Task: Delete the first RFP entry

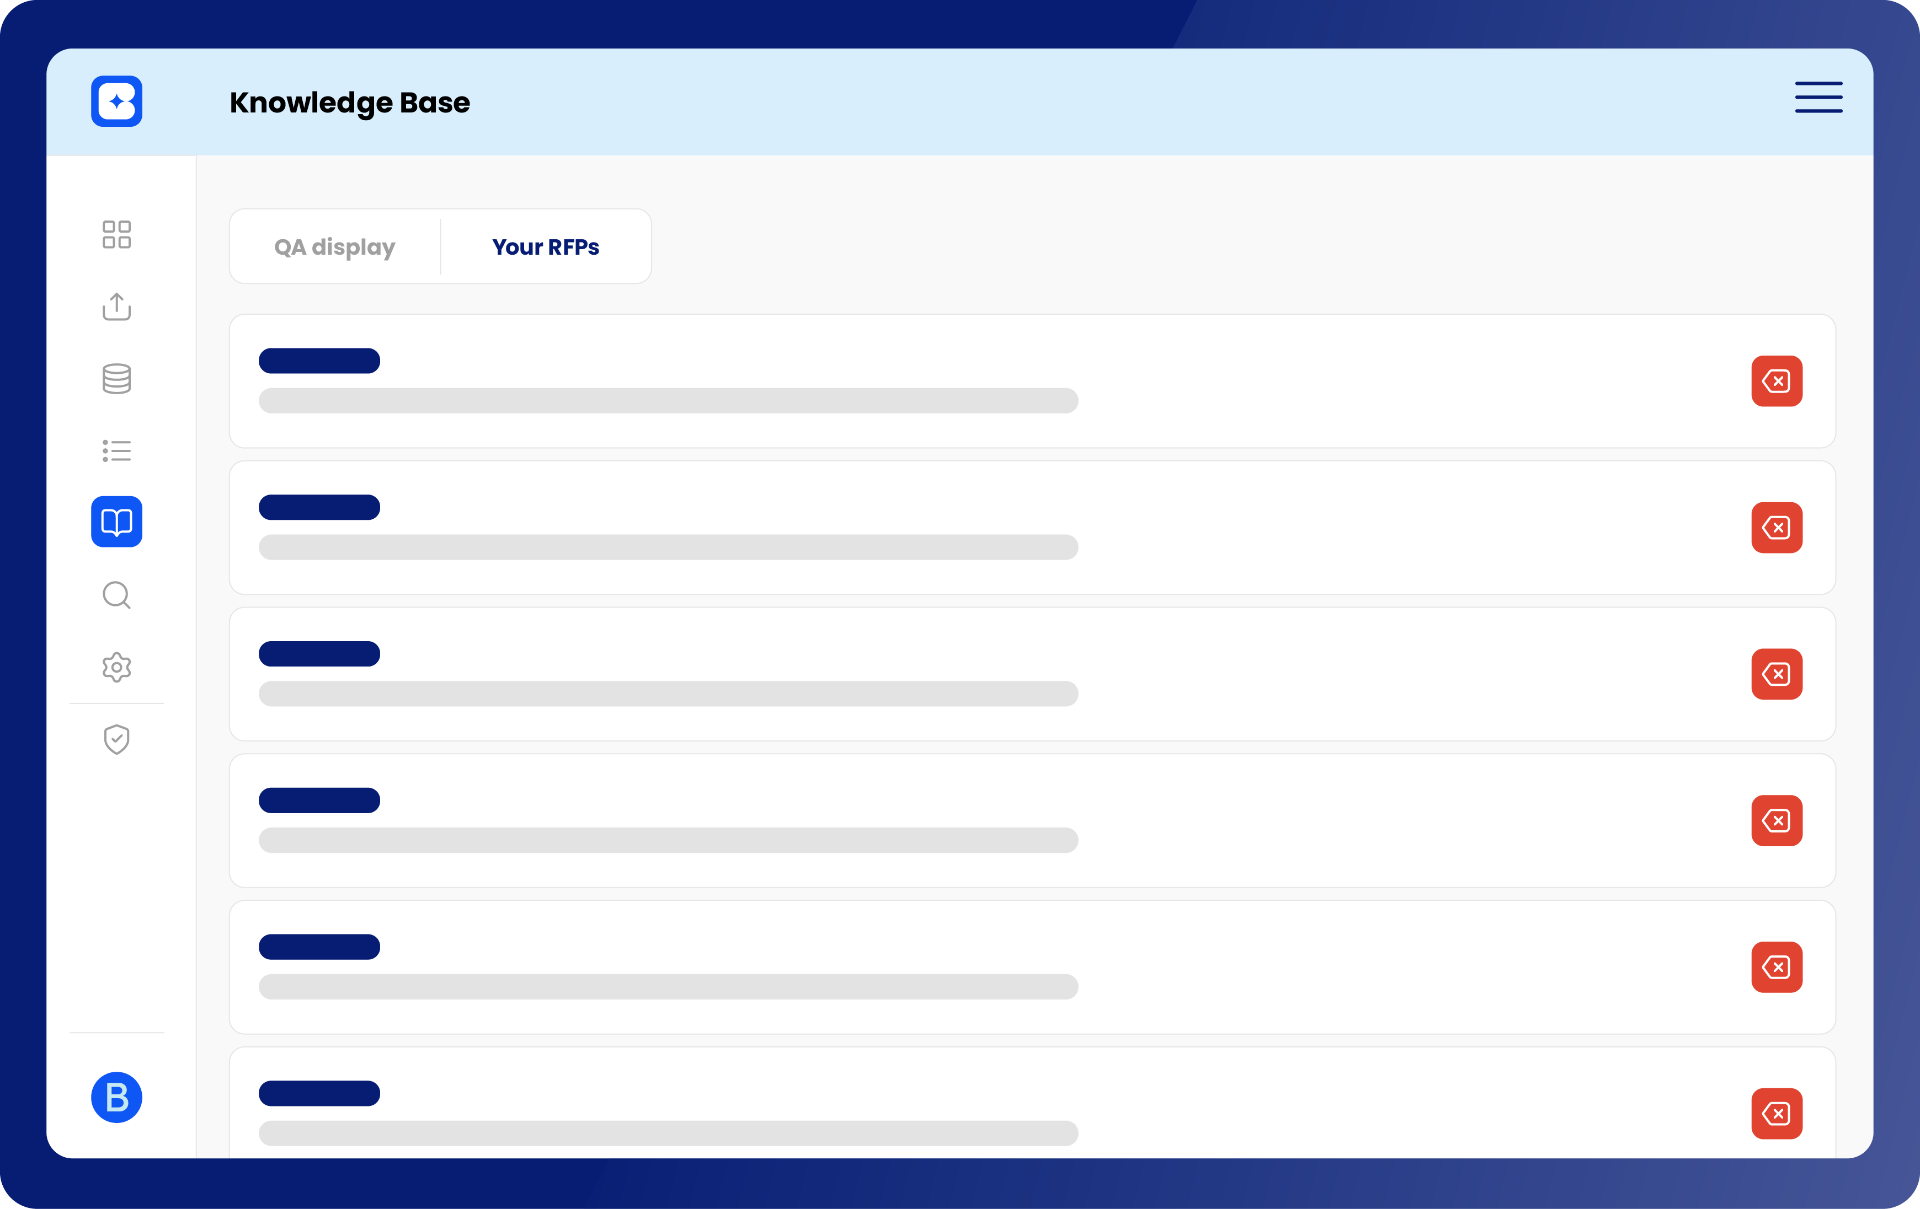Action: pos(1776,381)
